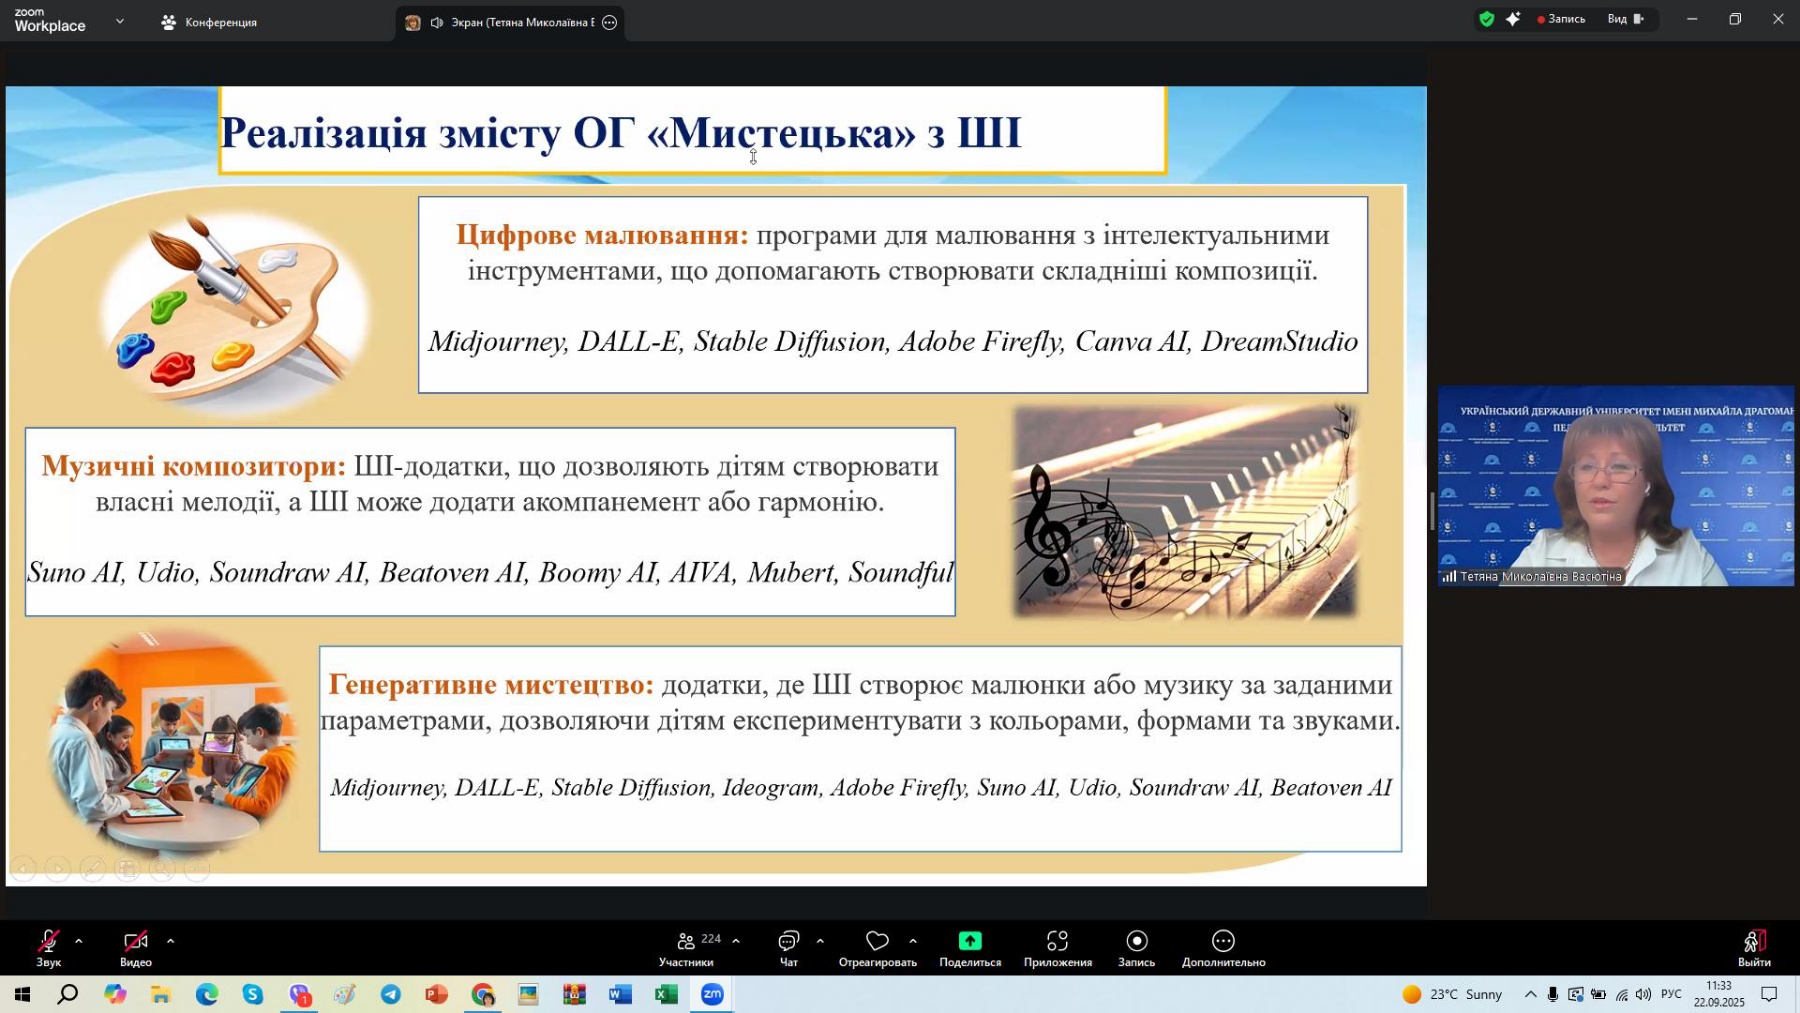Click the faded all-slides icon on slide
The height and width of the screenshot is (1013, 1800).
pyautogui.click(x=127, y=869)
